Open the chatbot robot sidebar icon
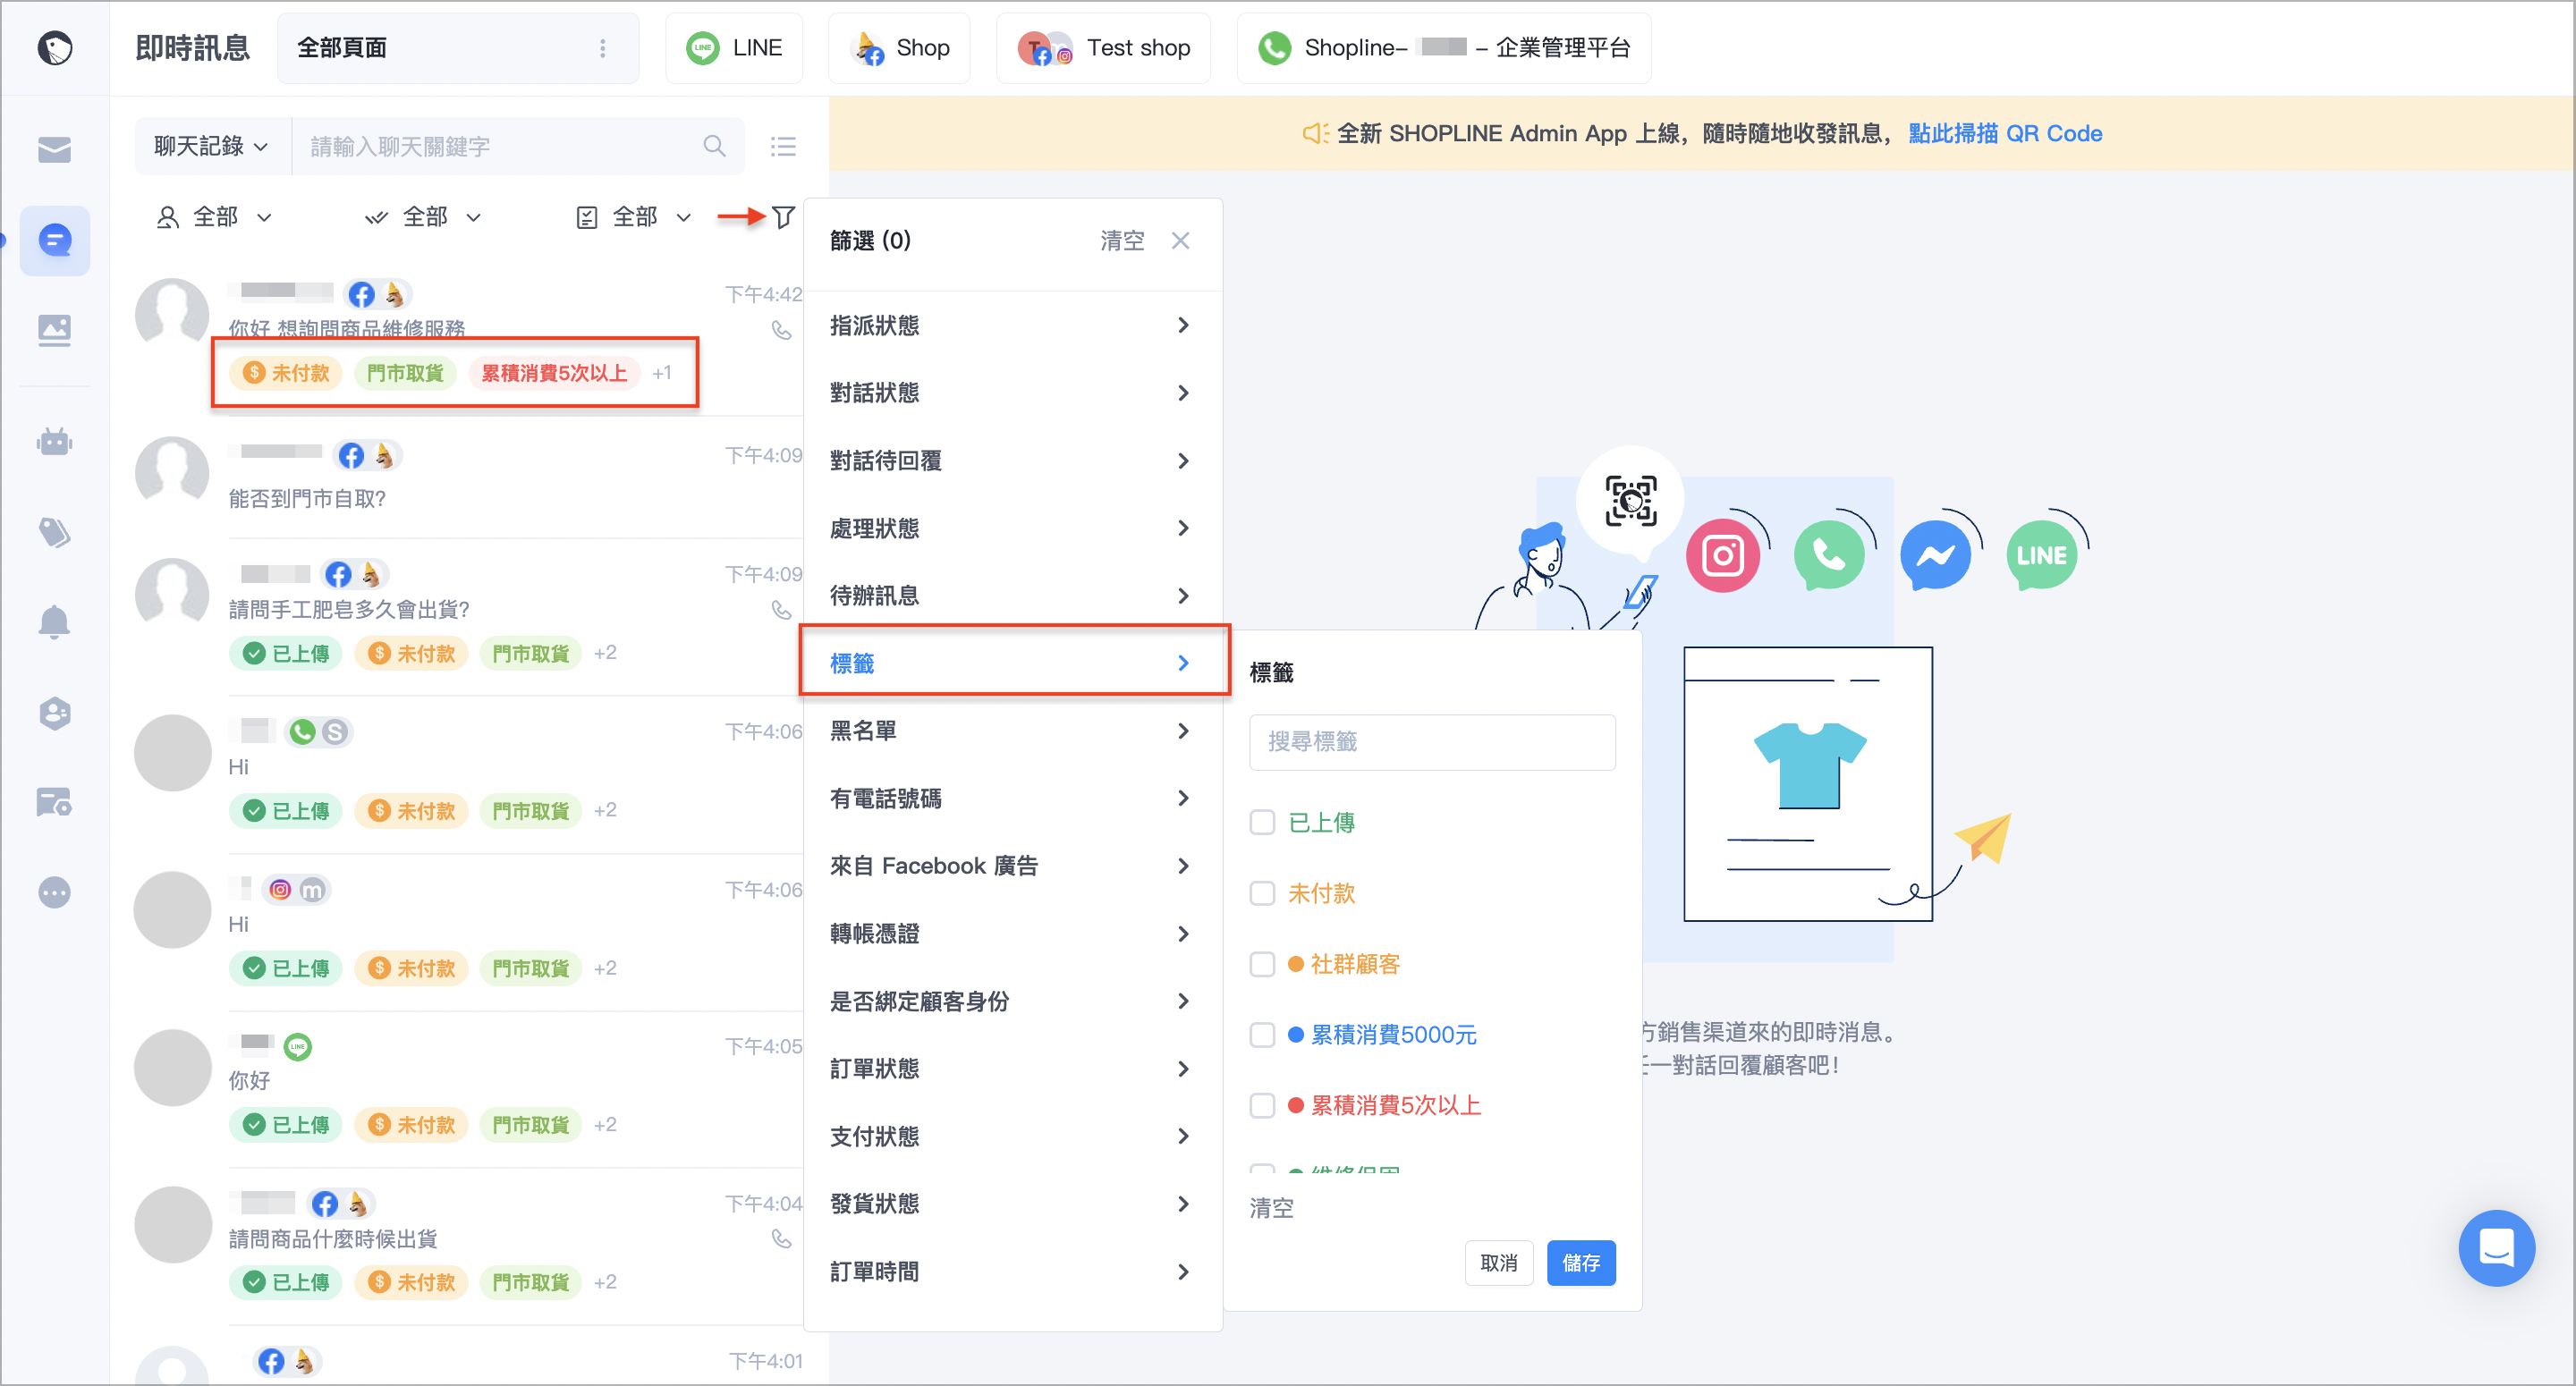The image size is (2576, 1386). pyautogui.click(x=54, y=442)
